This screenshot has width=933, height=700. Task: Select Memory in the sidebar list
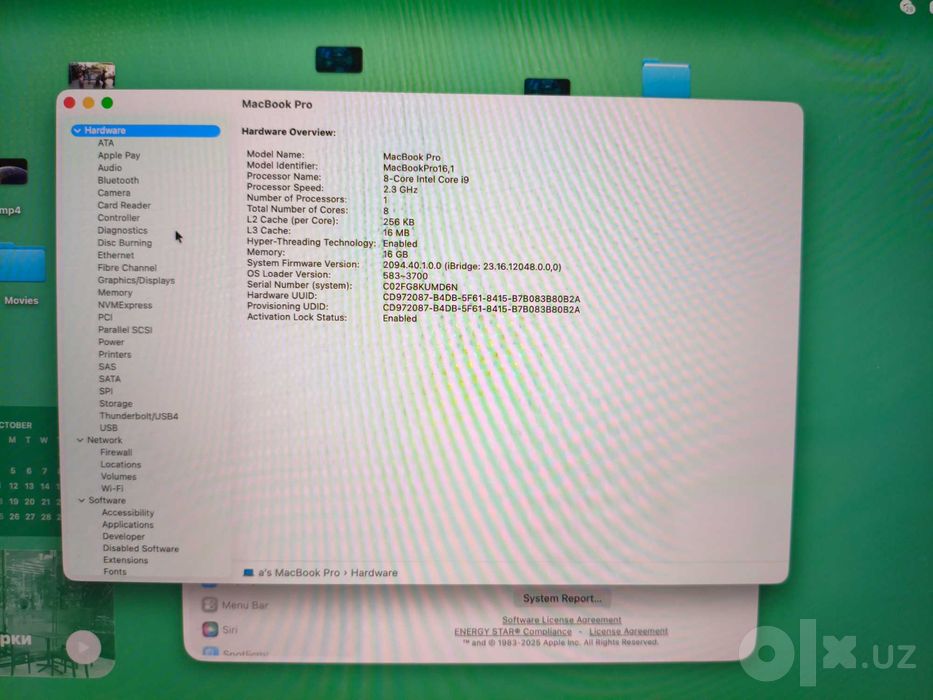coord(115,293)
